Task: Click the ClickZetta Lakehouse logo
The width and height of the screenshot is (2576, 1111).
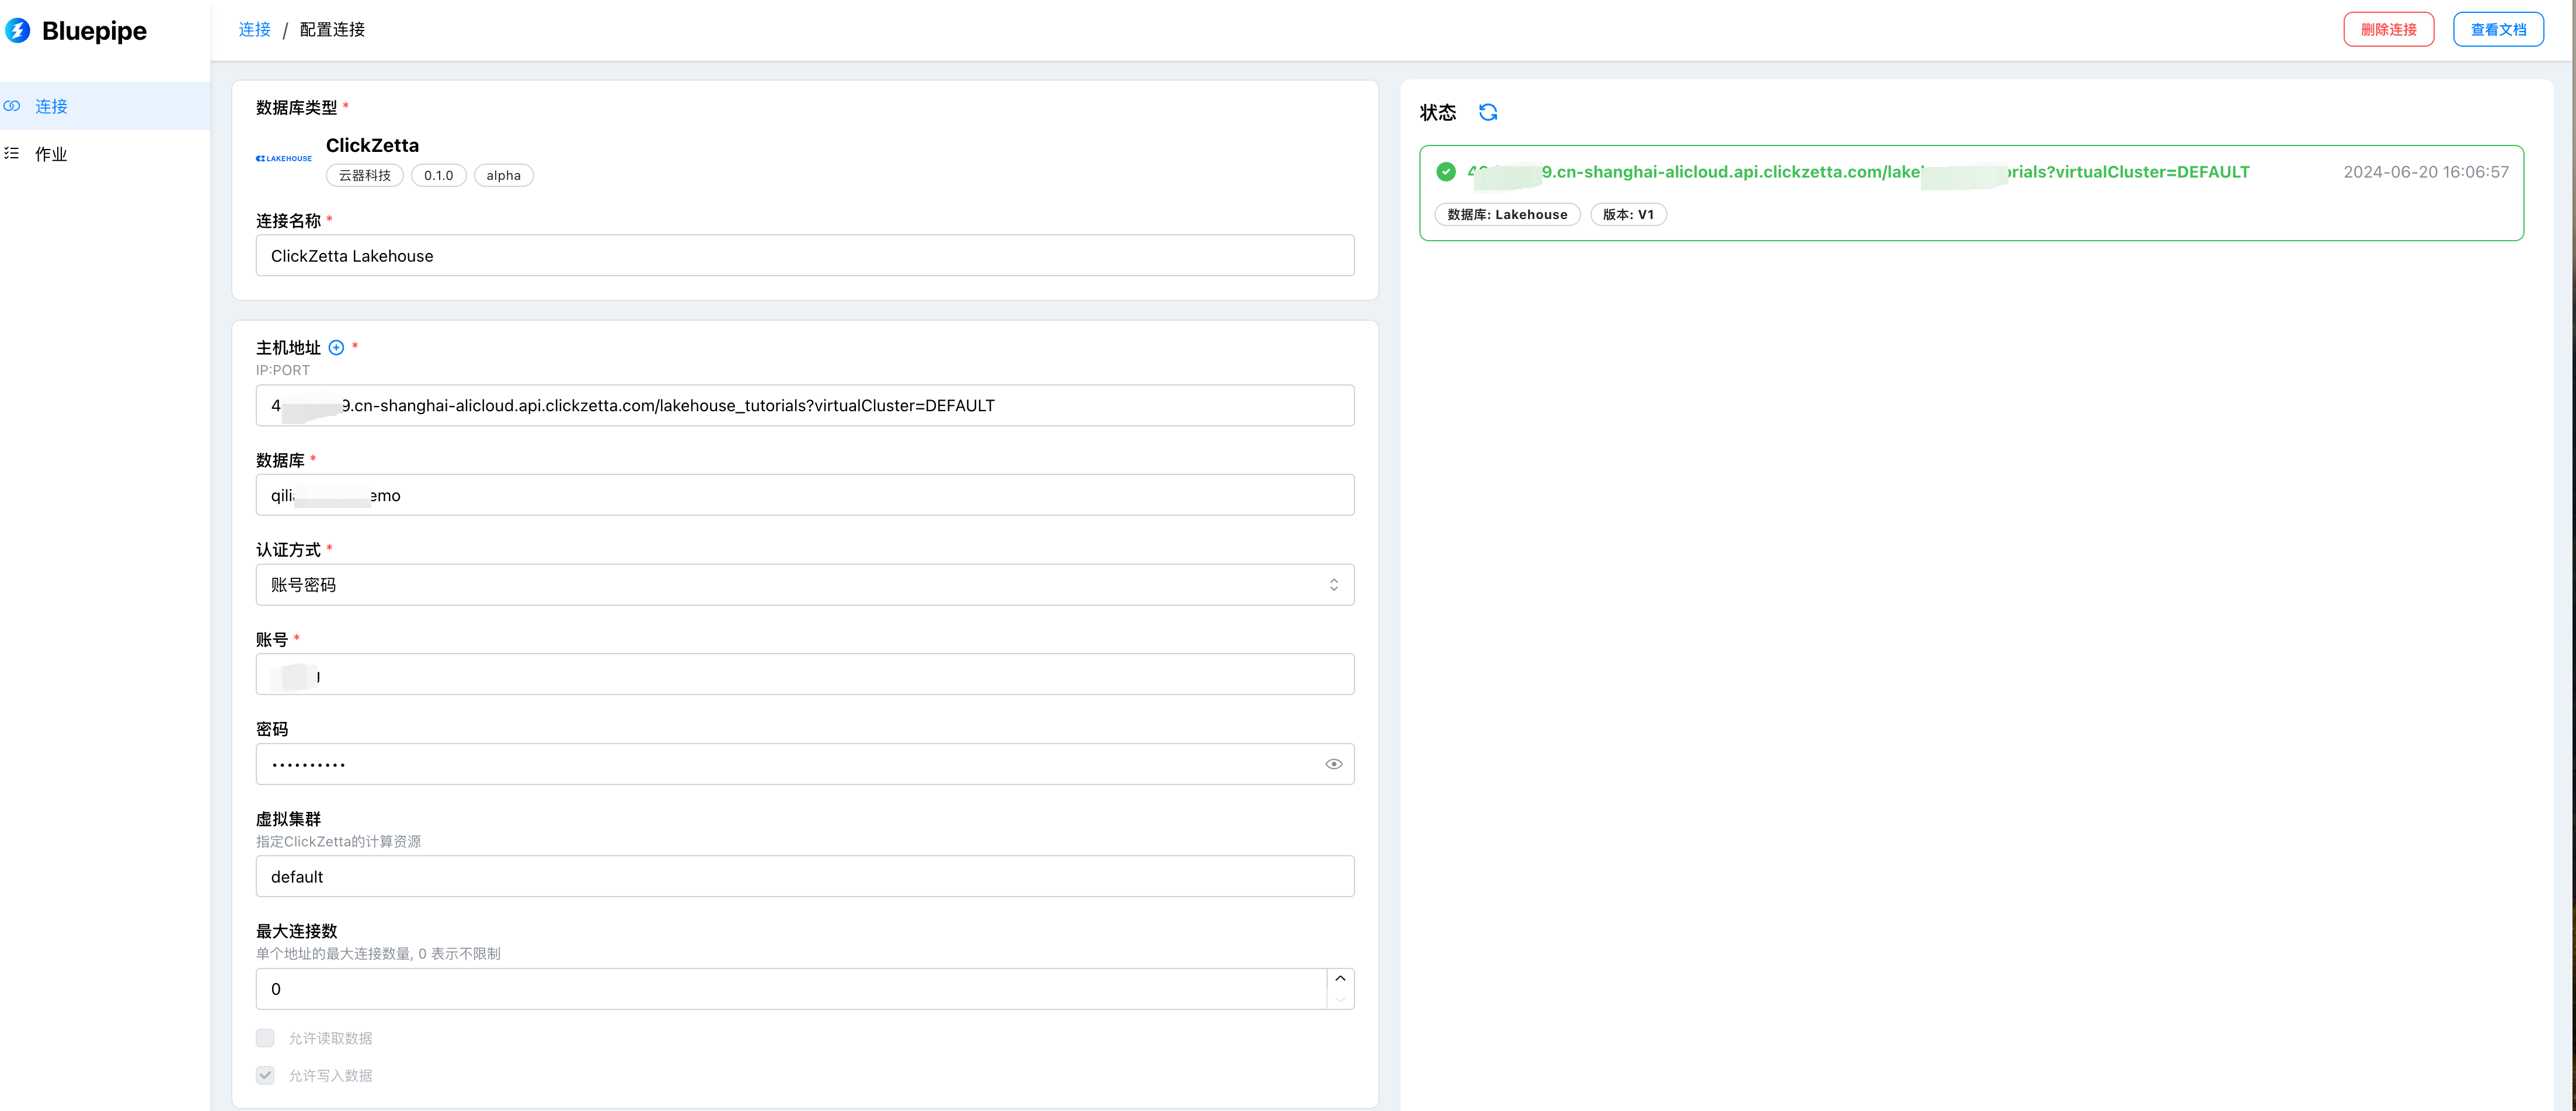Action: (284, 159)
